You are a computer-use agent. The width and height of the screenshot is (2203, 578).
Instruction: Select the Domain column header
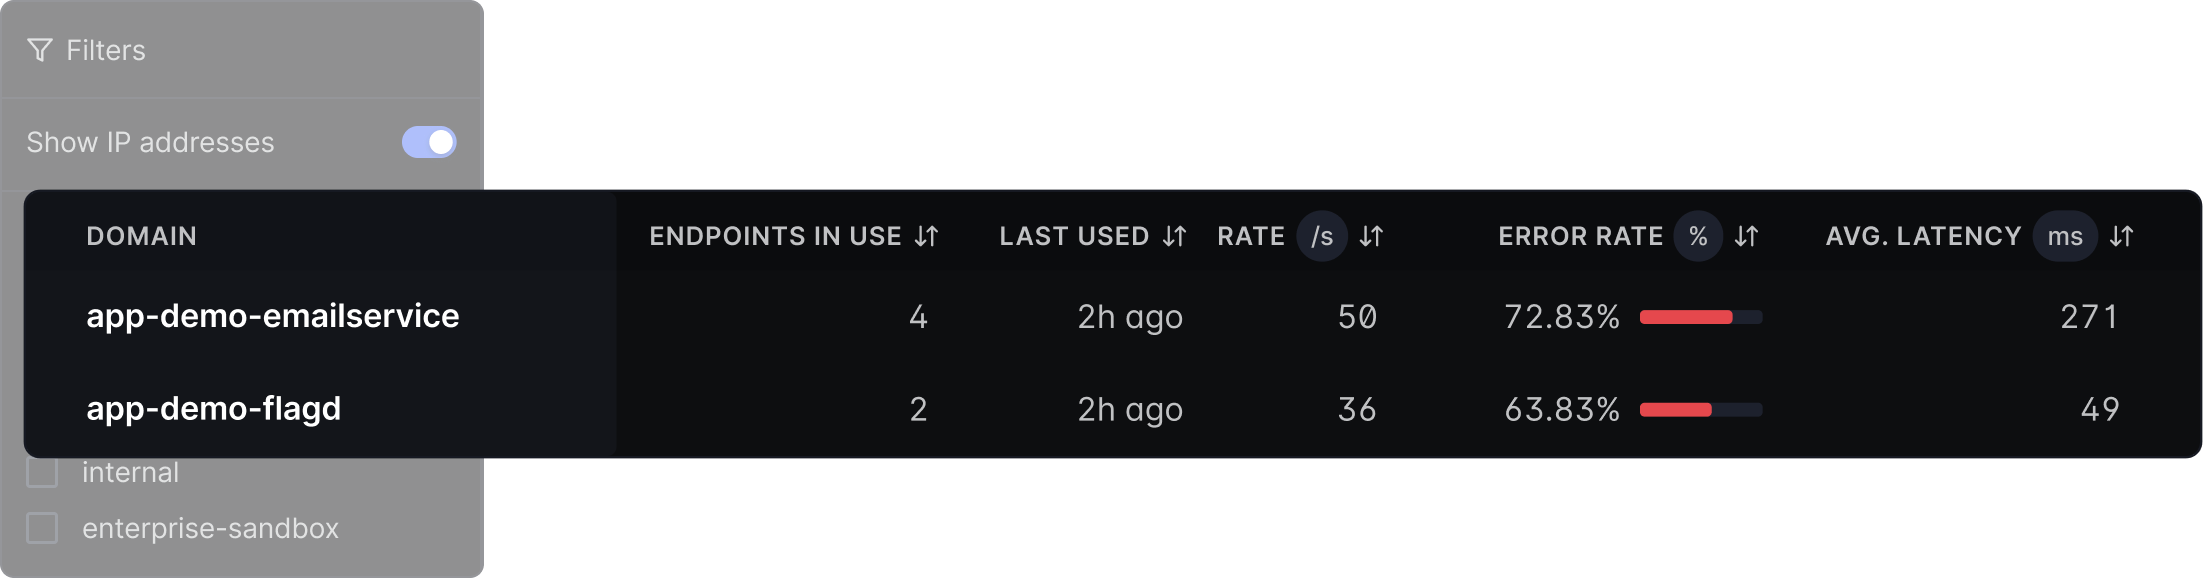tap(141, 236)
